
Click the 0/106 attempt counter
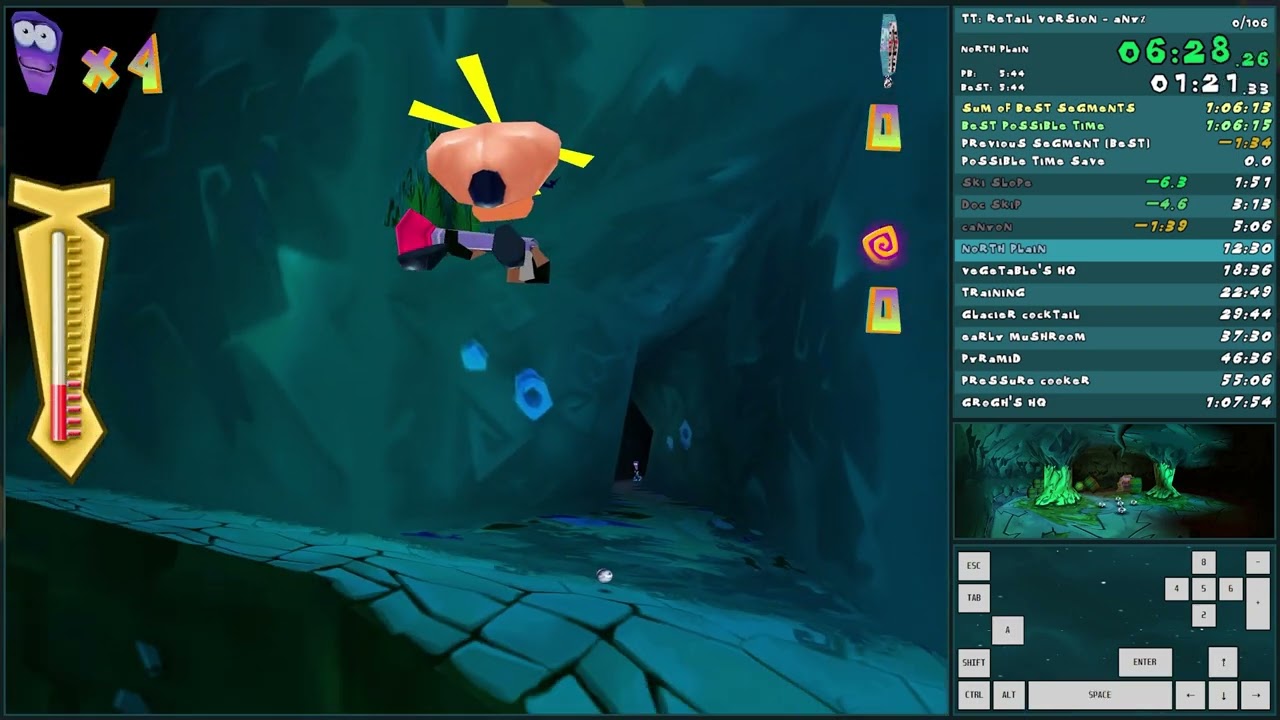1250,22
